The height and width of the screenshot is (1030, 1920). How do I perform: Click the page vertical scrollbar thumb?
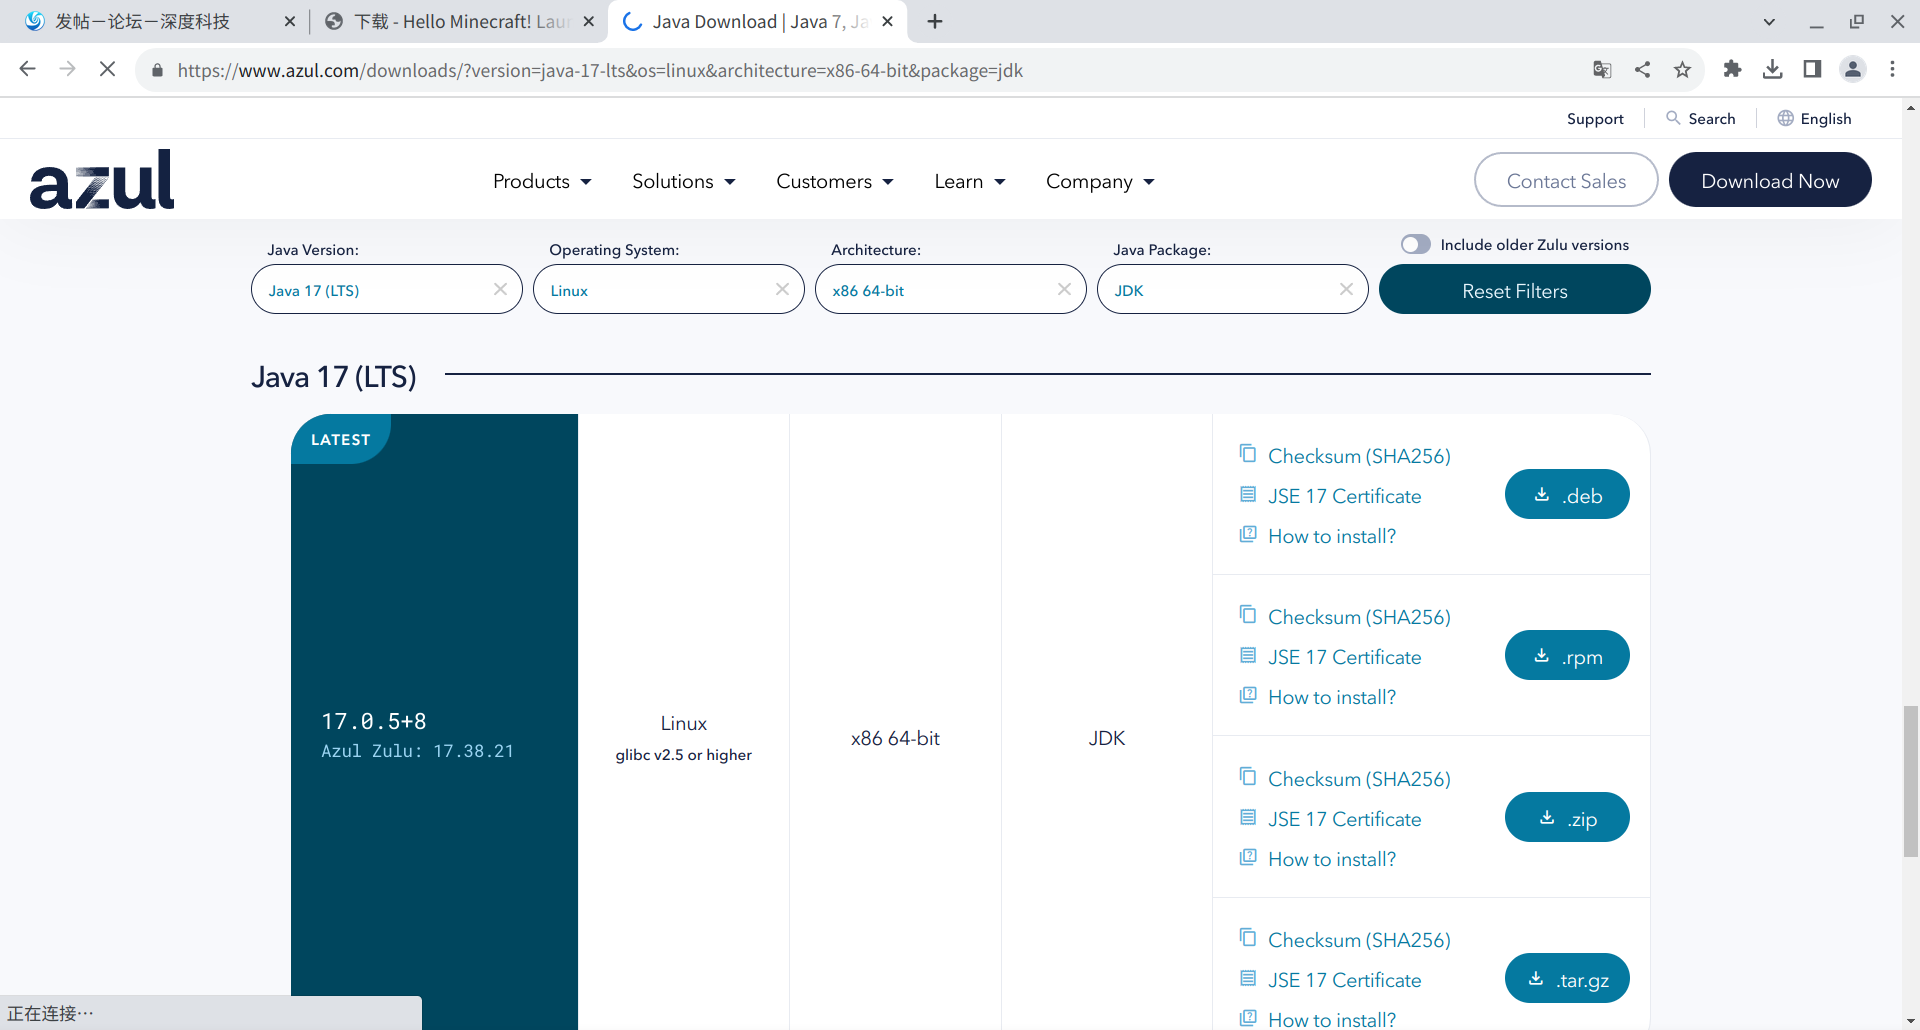pyautogui.click(x=1910, y=780)
